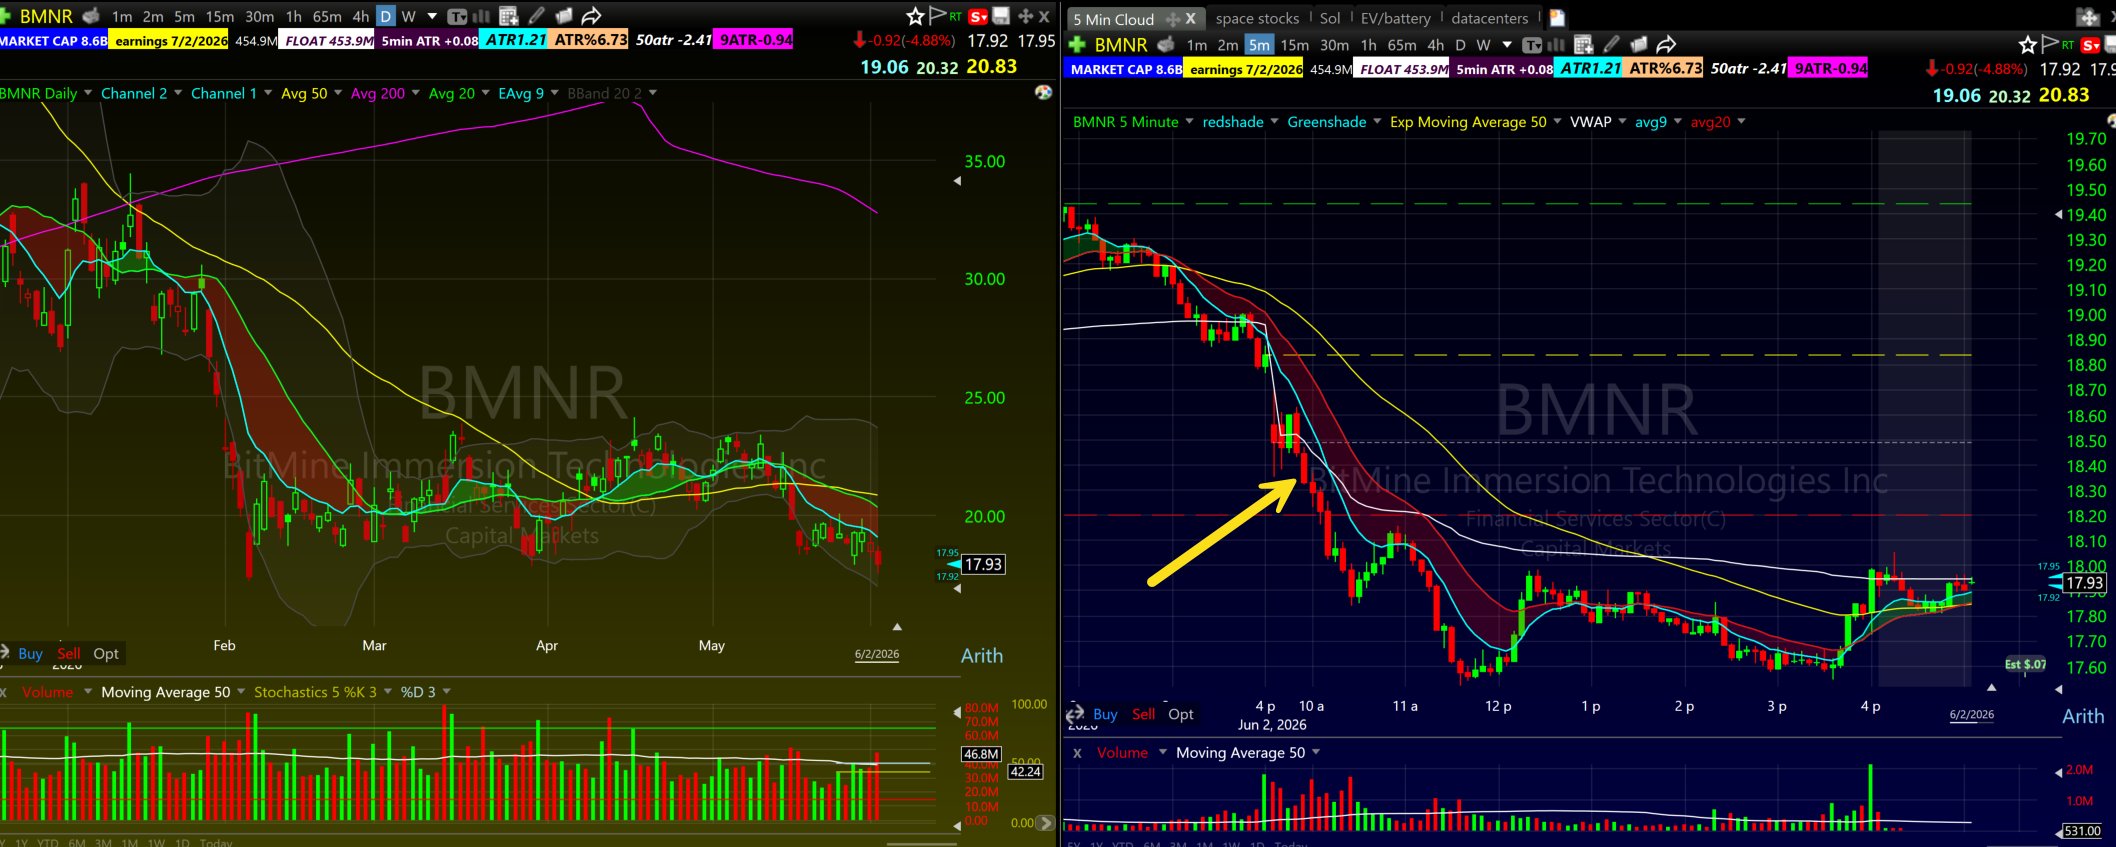Click the 42.24 stochastics value marker

(1025, 771)
